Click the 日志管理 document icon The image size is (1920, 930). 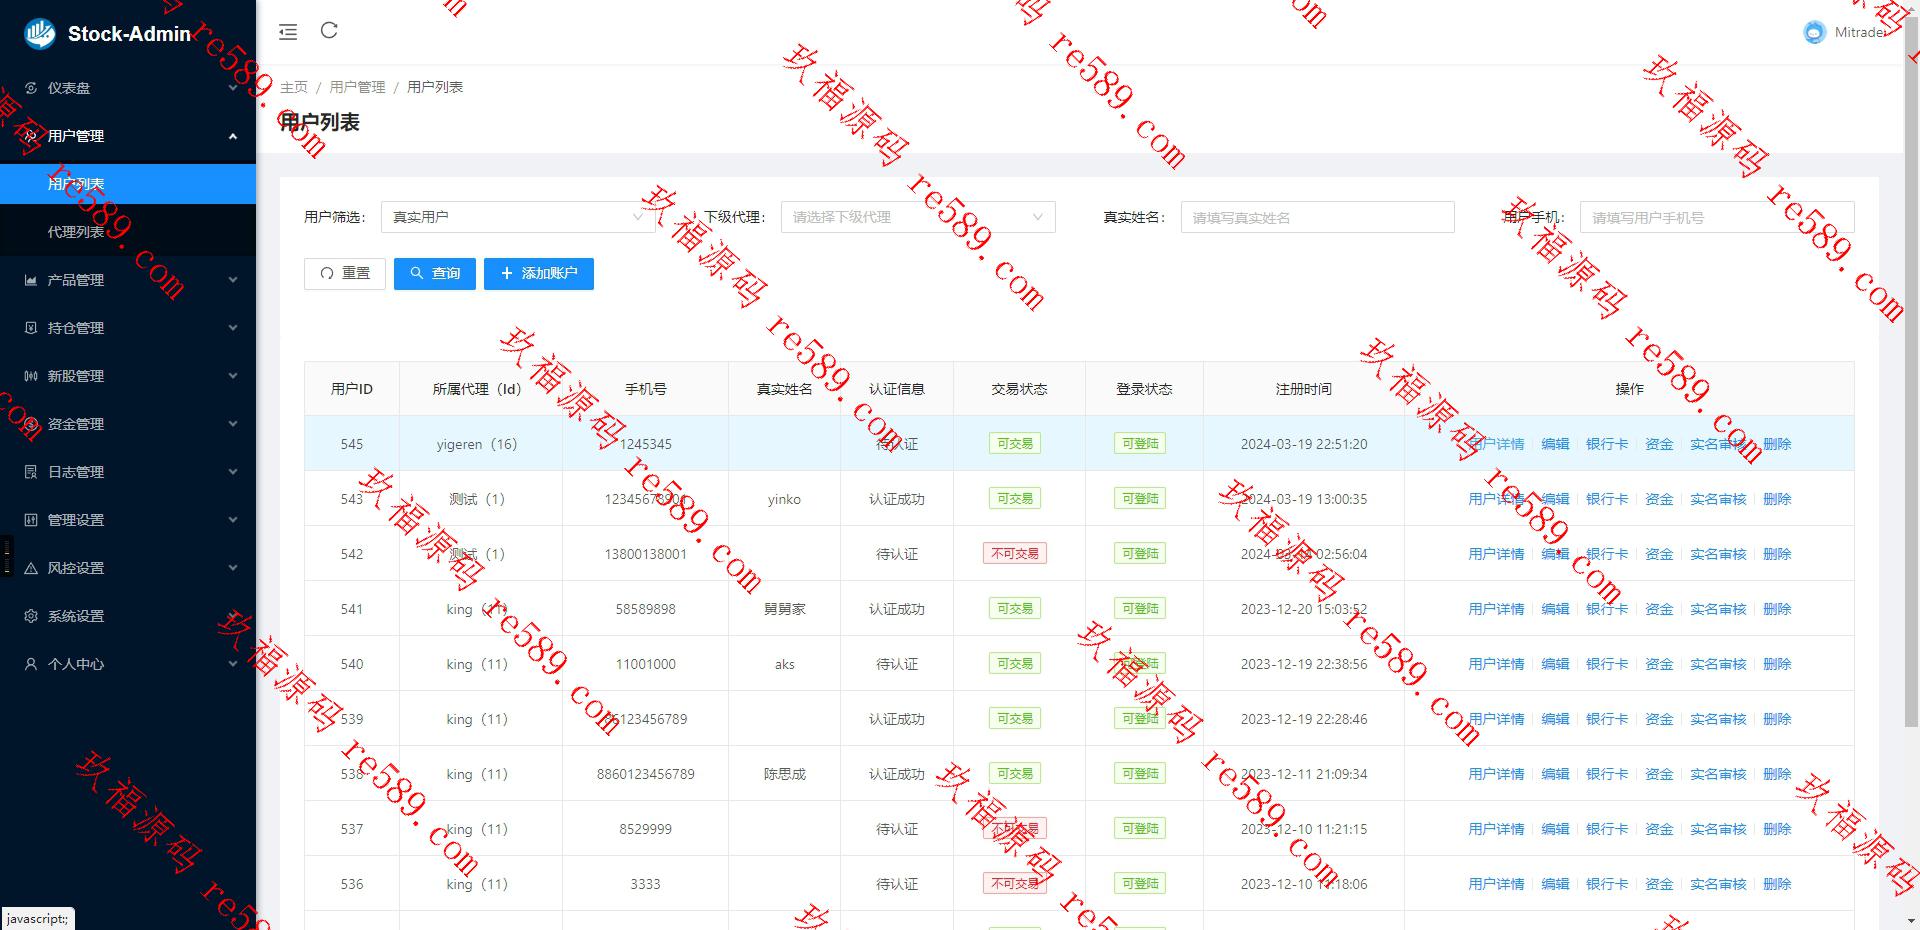click(x=31, y=472)
